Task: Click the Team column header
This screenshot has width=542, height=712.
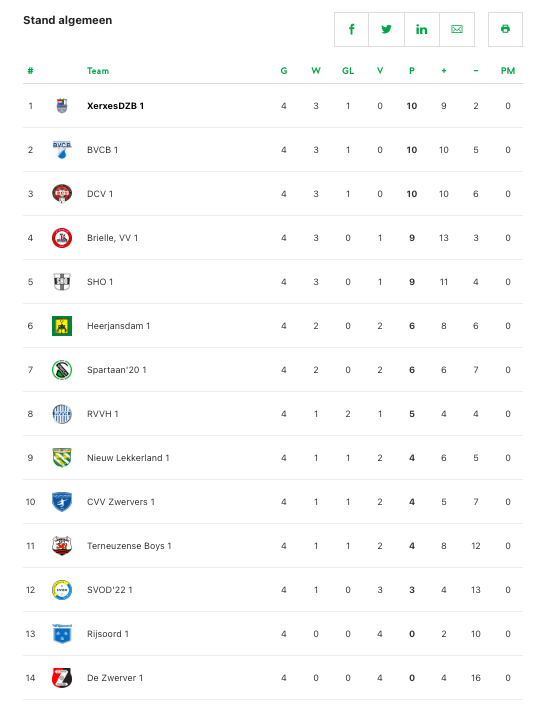Action: (x=98, y=71)
